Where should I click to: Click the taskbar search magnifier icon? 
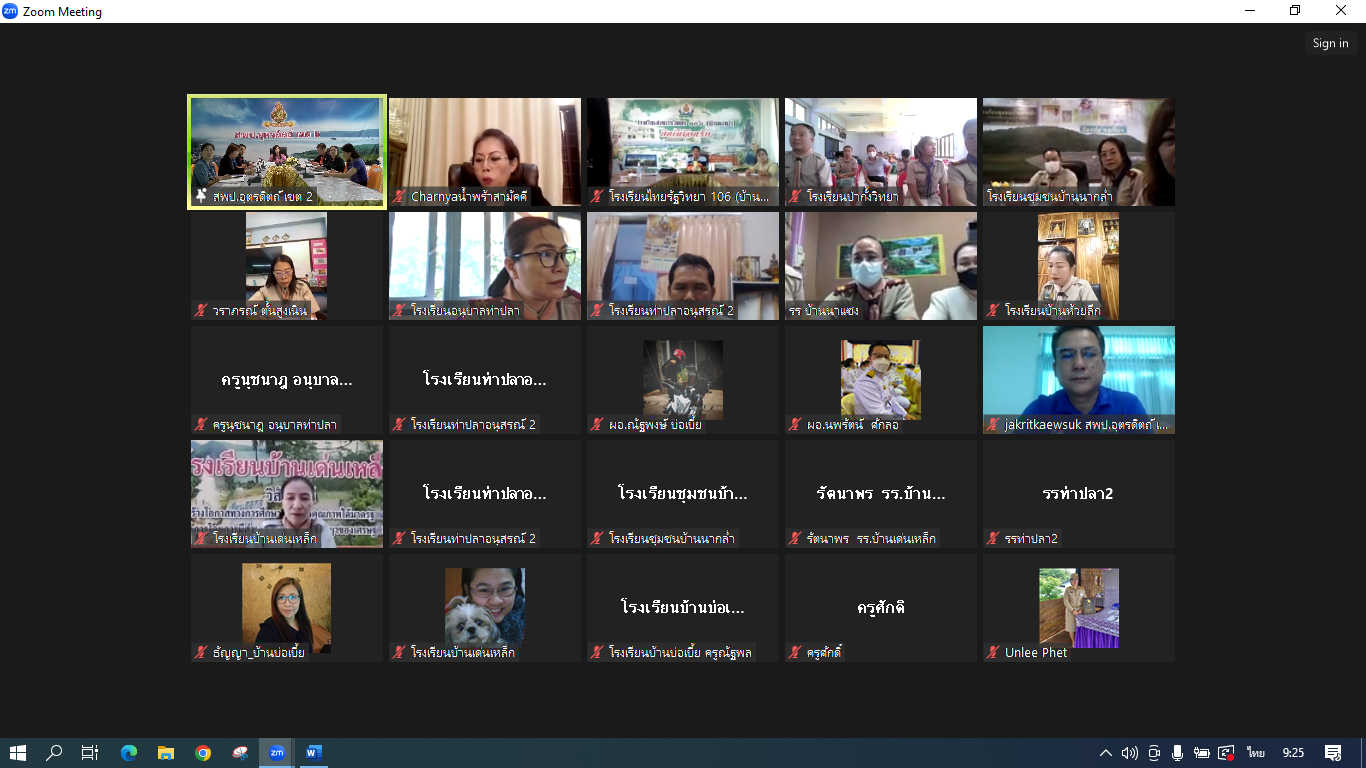tap(54, 753)
